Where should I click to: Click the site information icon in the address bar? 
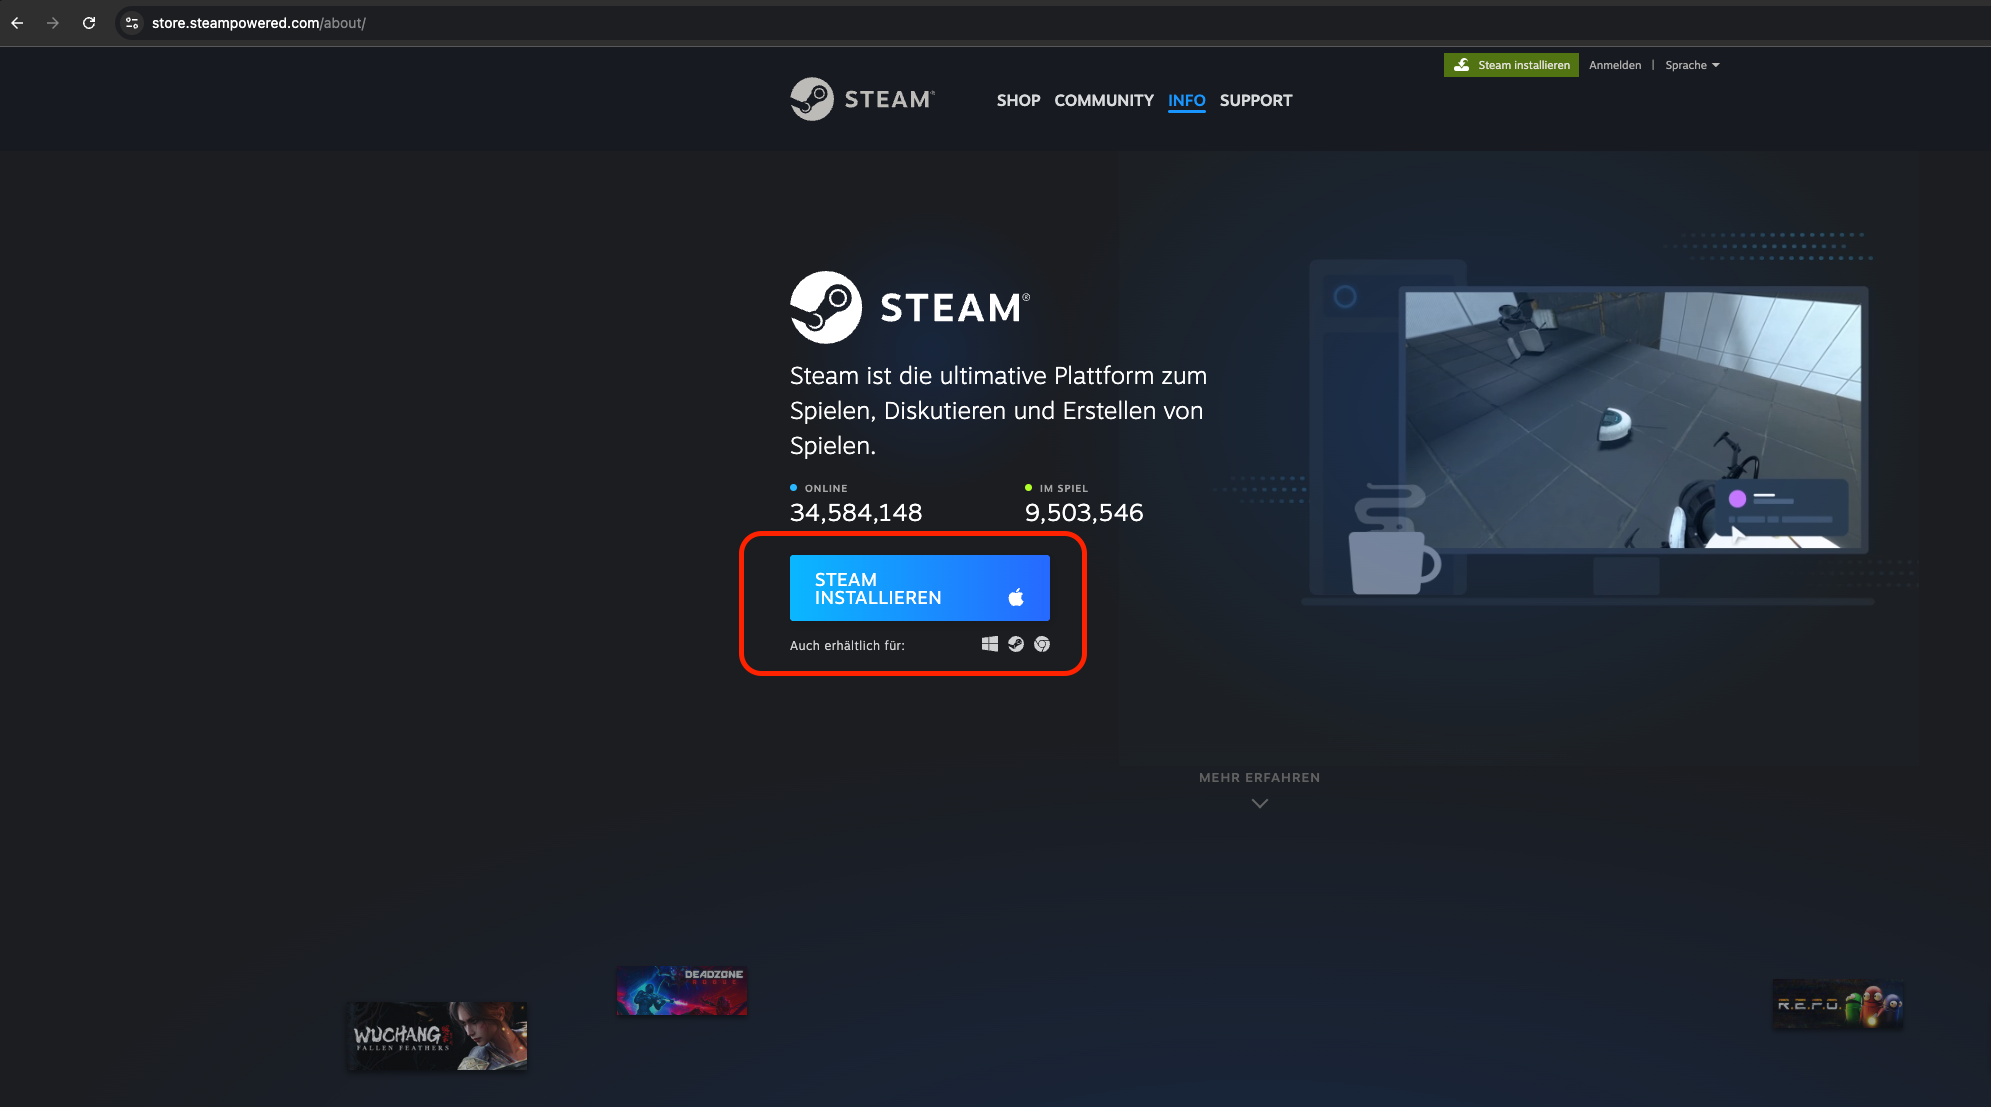point(131,22)
